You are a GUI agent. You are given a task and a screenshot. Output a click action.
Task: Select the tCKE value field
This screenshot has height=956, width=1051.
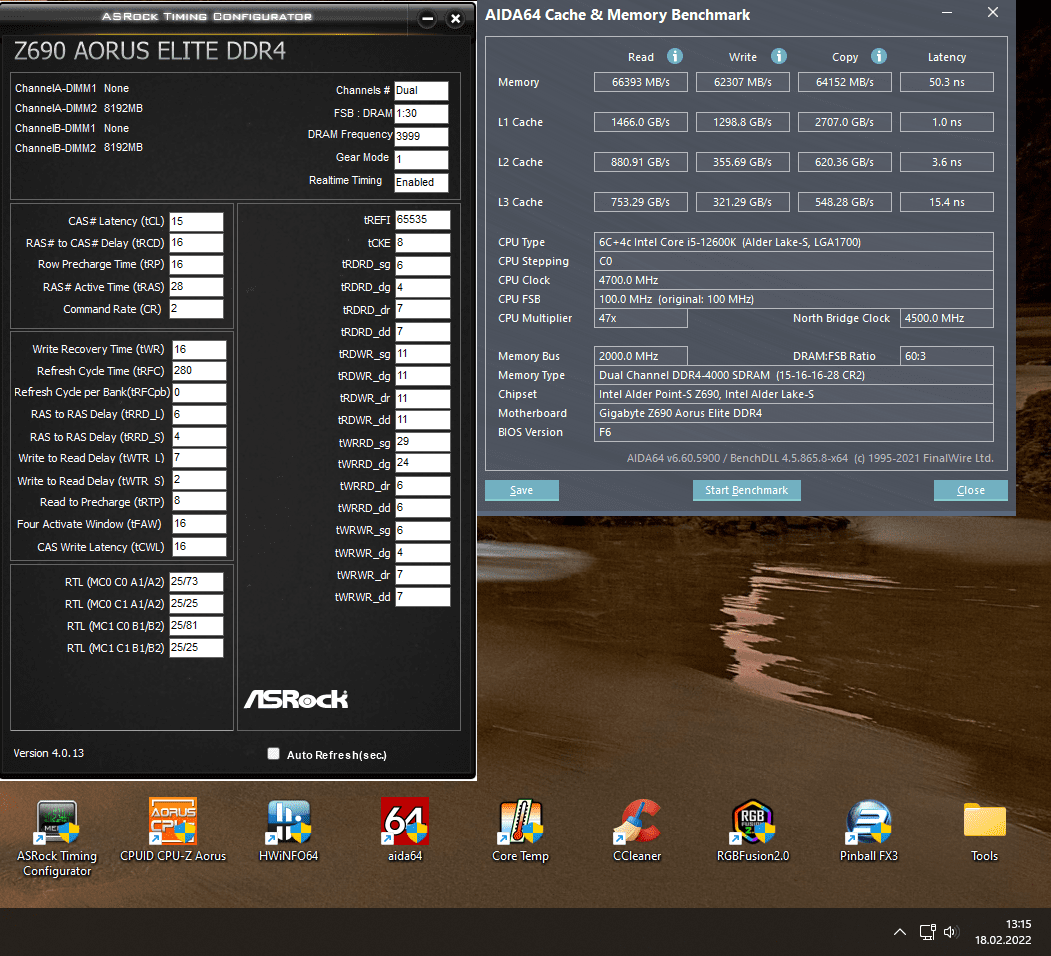coord(422,243)
